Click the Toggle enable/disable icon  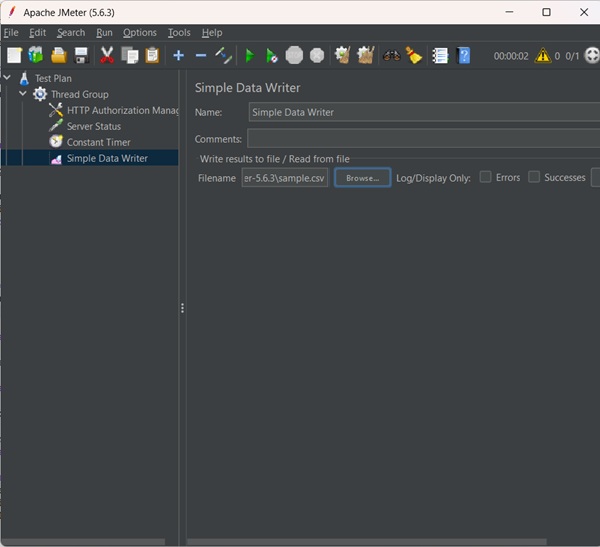click(223, 56)
